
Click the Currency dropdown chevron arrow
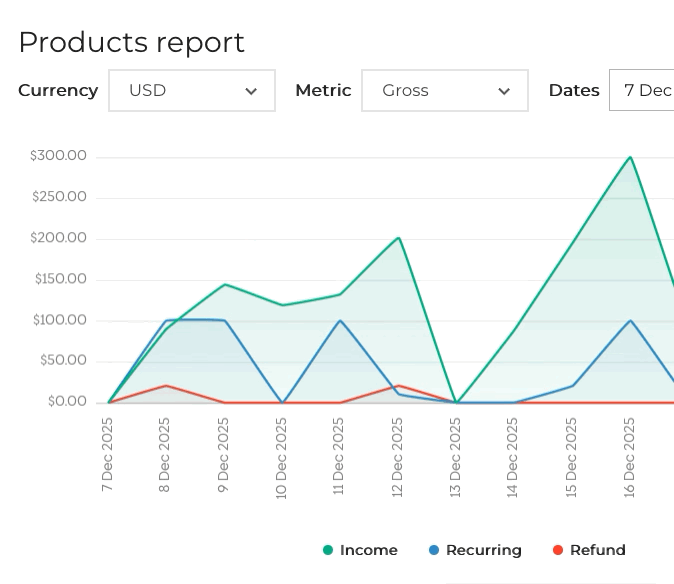251,91
